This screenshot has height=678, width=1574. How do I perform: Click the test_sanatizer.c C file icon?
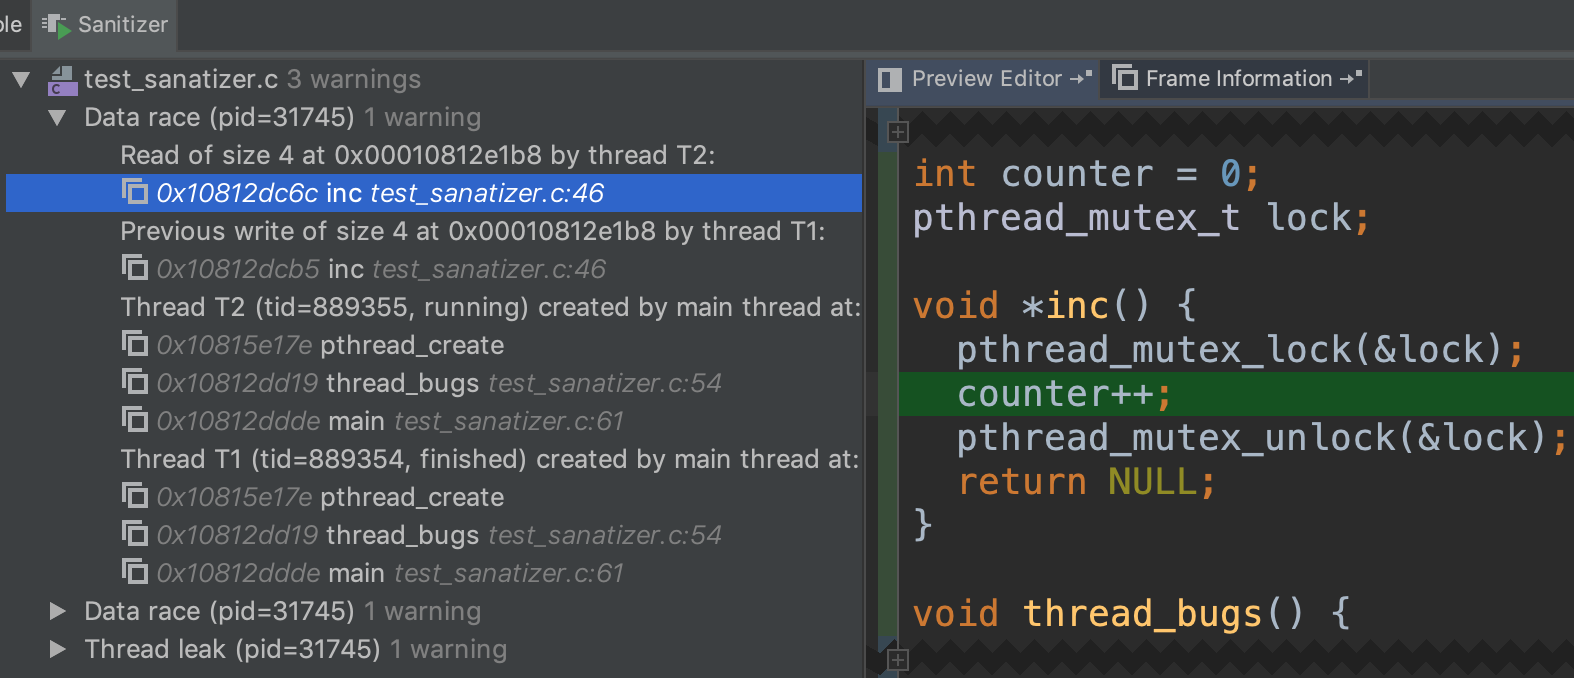(62, 80)
